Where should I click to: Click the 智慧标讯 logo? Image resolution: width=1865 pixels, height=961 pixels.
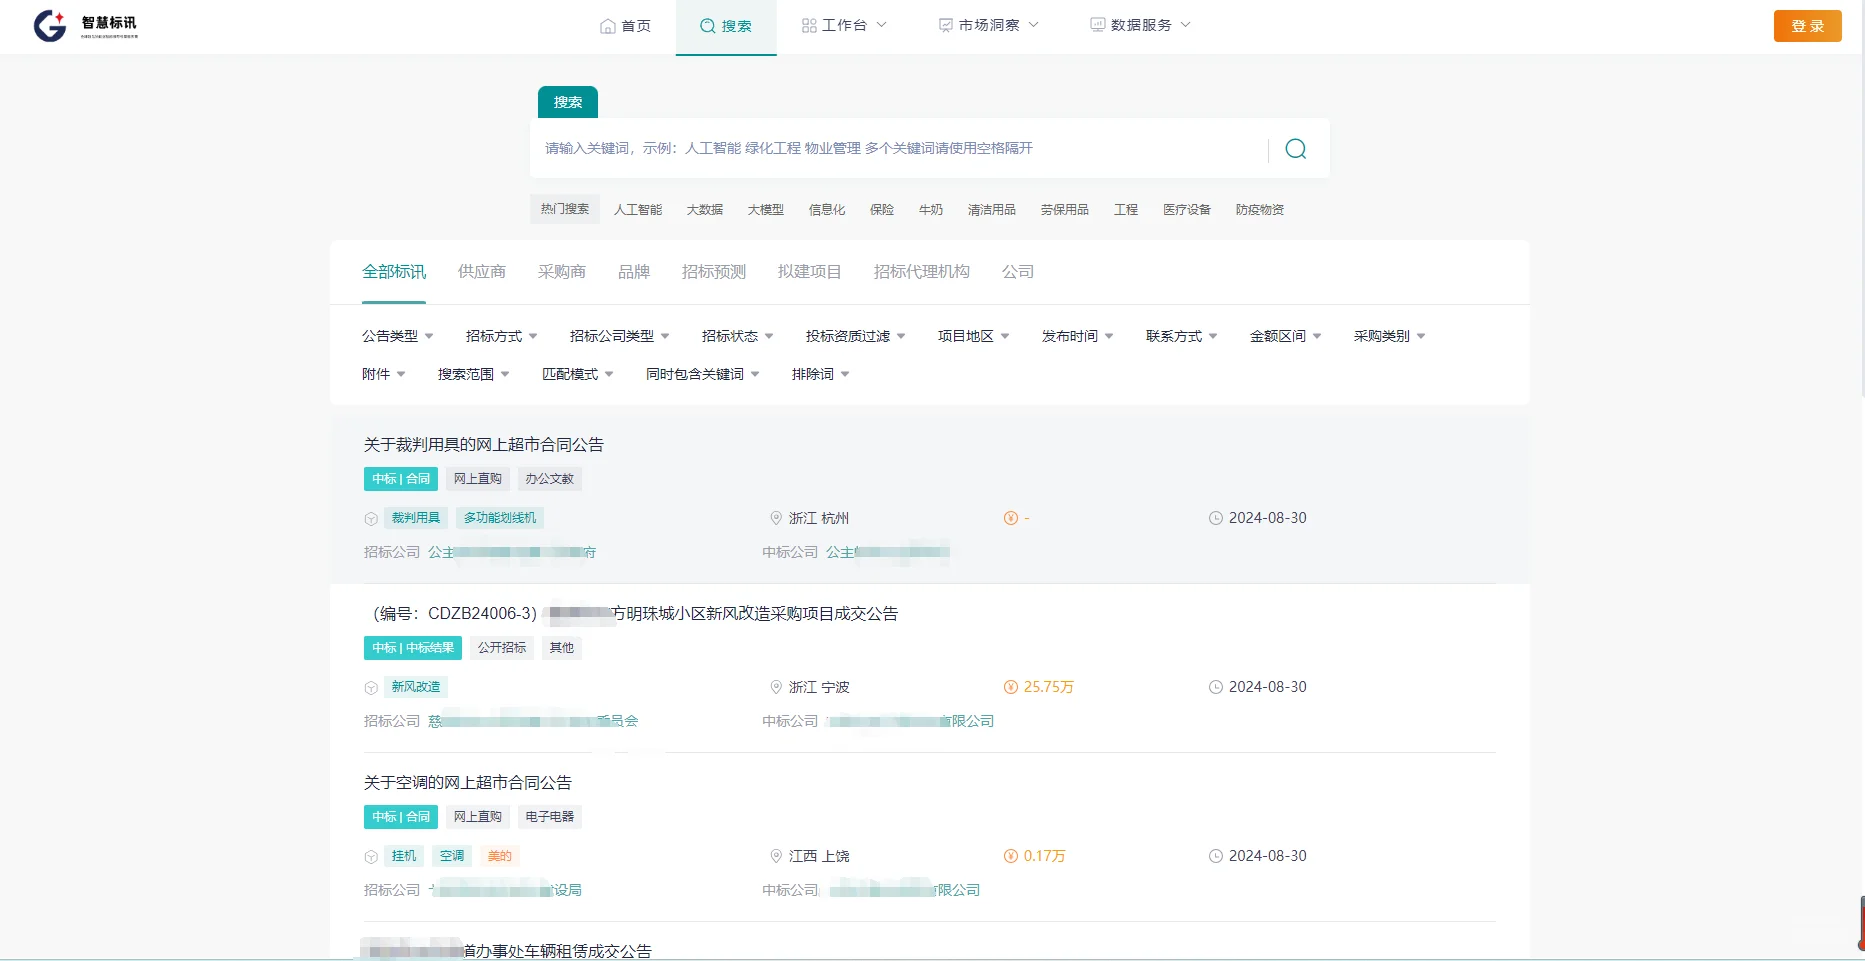85,26
